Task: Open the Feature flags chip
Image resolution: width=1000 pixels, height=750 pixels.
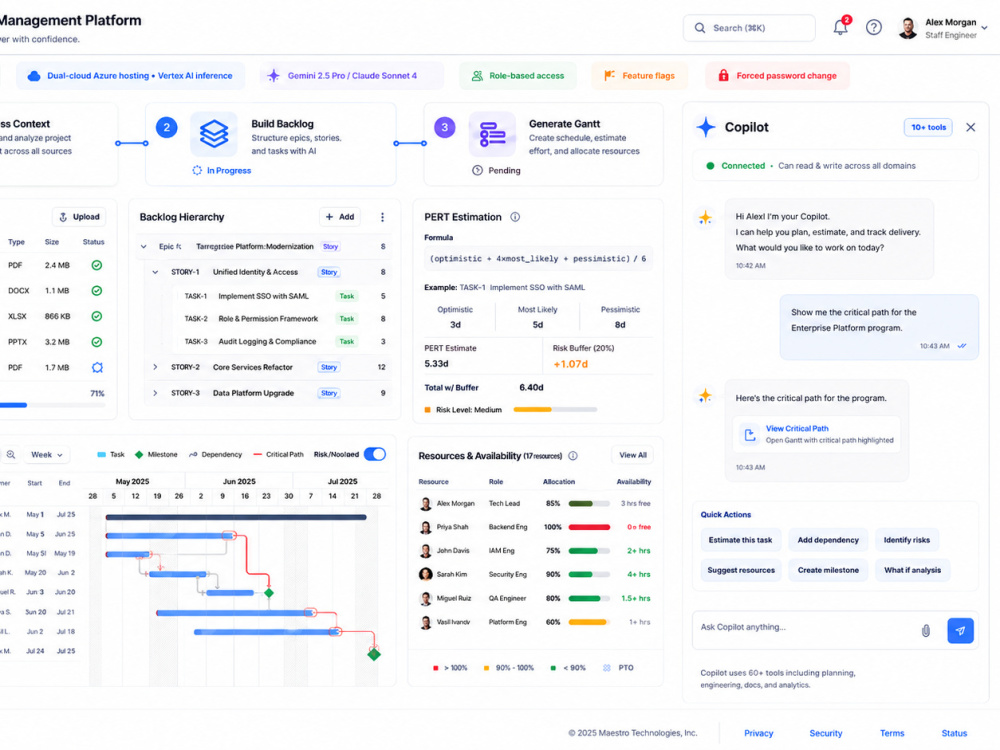Action: (x=640, y=76)
